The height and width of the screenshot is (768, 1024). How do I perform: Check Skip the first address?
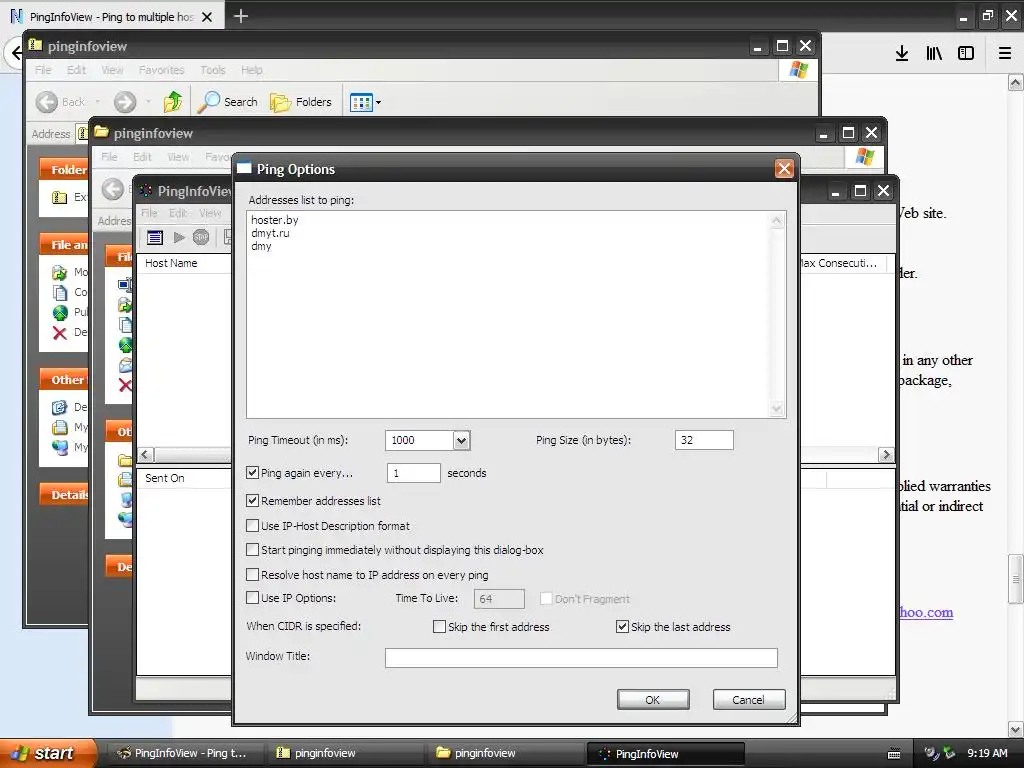439,626
